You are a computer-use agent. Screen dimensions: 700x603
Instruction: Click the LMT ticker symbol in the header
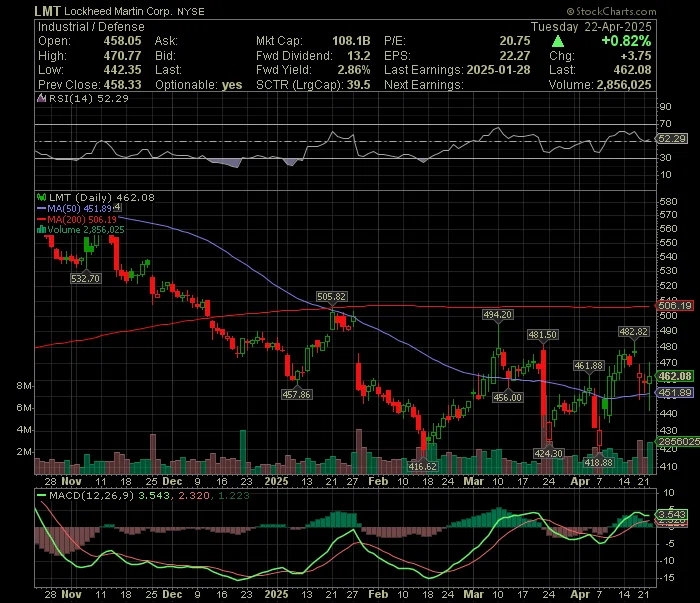click(x=47, y=11)
